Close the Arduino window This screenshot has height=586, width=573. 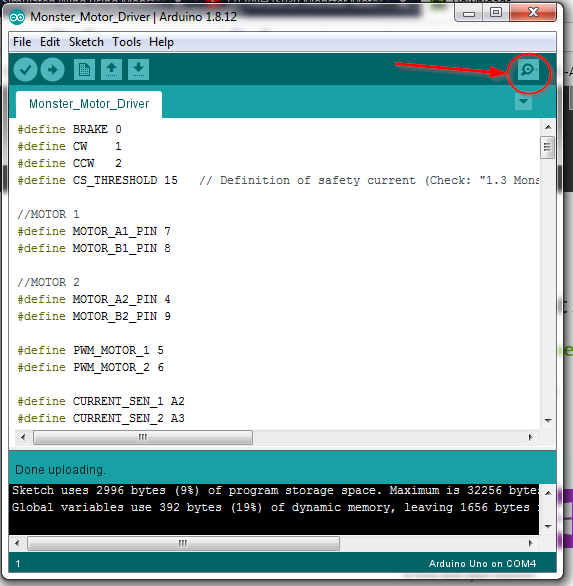pyautogui.click(x=533, y=13)
